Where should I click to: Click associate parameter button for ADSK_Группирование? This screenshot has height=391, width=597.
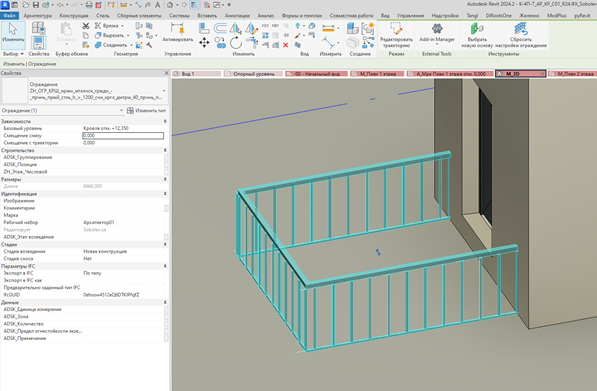(x=166, y=157)
